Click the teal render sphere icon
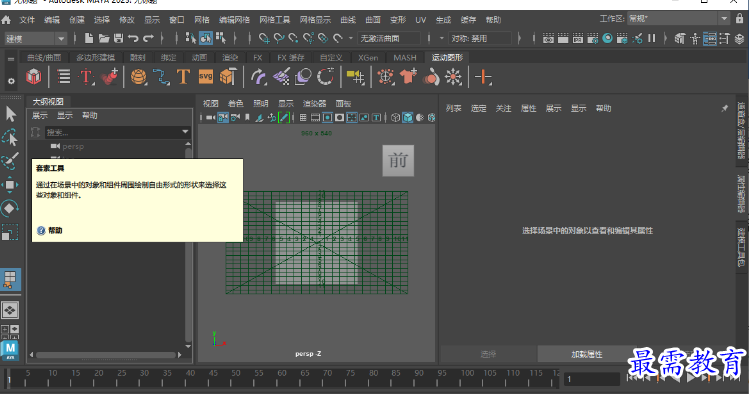The width and height of the screenshot is (752, 394). click(x=607, y=38)
